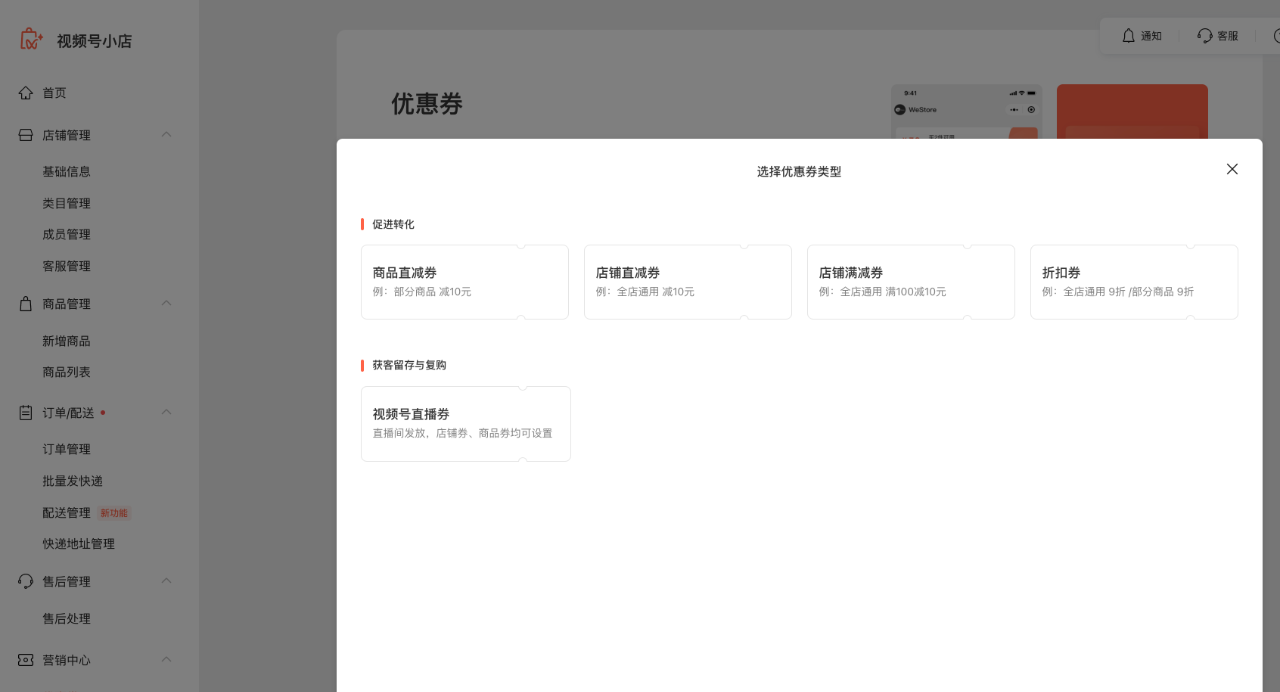This screenshot has width=1280, height=692.
Task: Click the 促进转化 section heading
Action: (393, 224)
